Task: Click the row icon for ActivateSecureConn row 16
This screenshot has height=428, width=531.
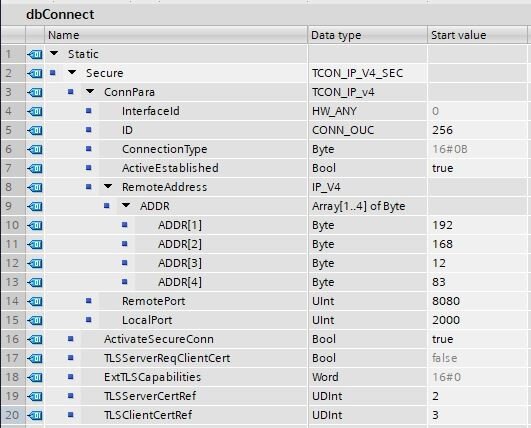Action: [35, 339]
